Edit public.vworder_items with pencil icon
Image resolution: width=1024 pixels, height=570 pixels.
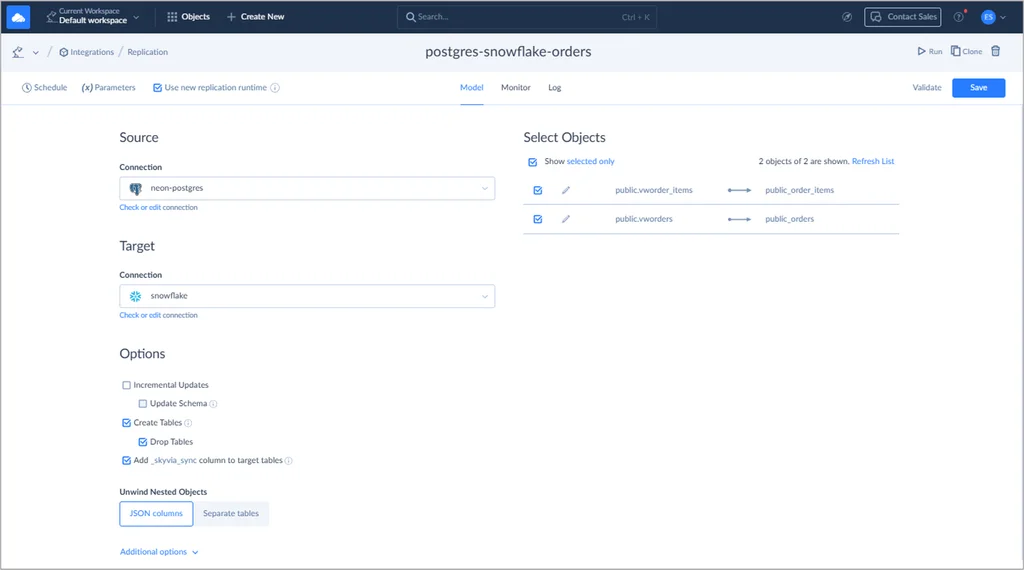[x=566, y=191]
